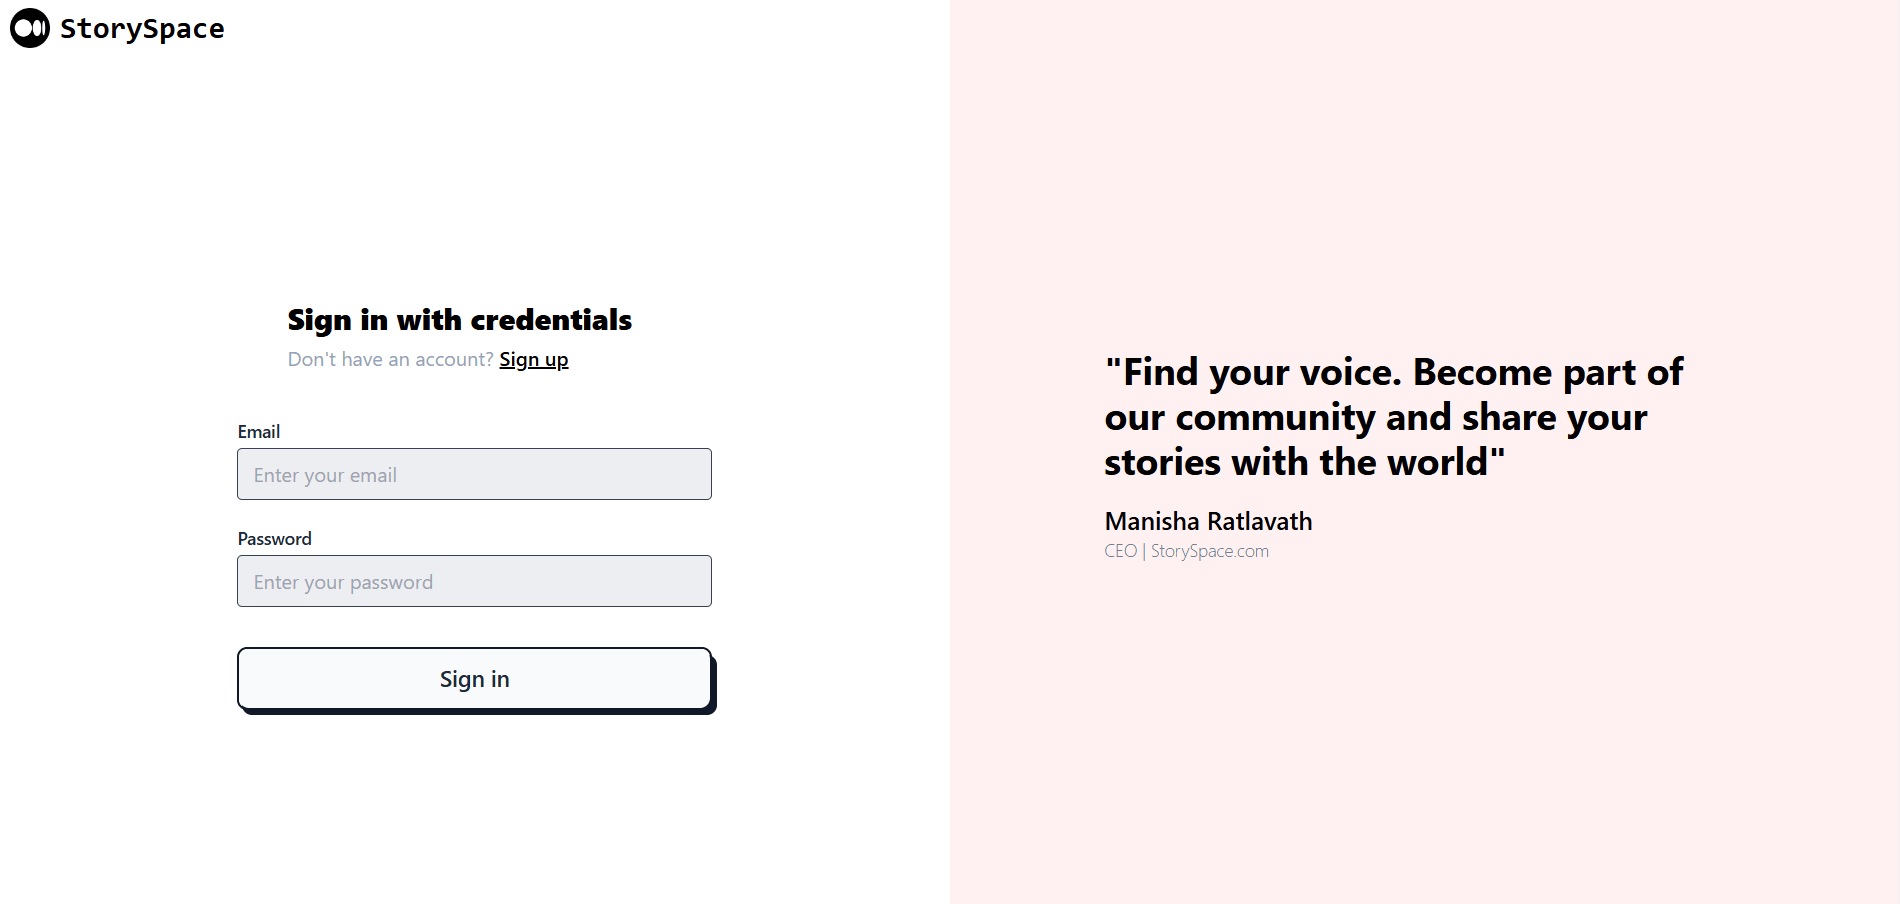Click the "Don't have an account?" text
Image resolution: width=1900 pixels, height=904 pixels.
tap(390, 360)
